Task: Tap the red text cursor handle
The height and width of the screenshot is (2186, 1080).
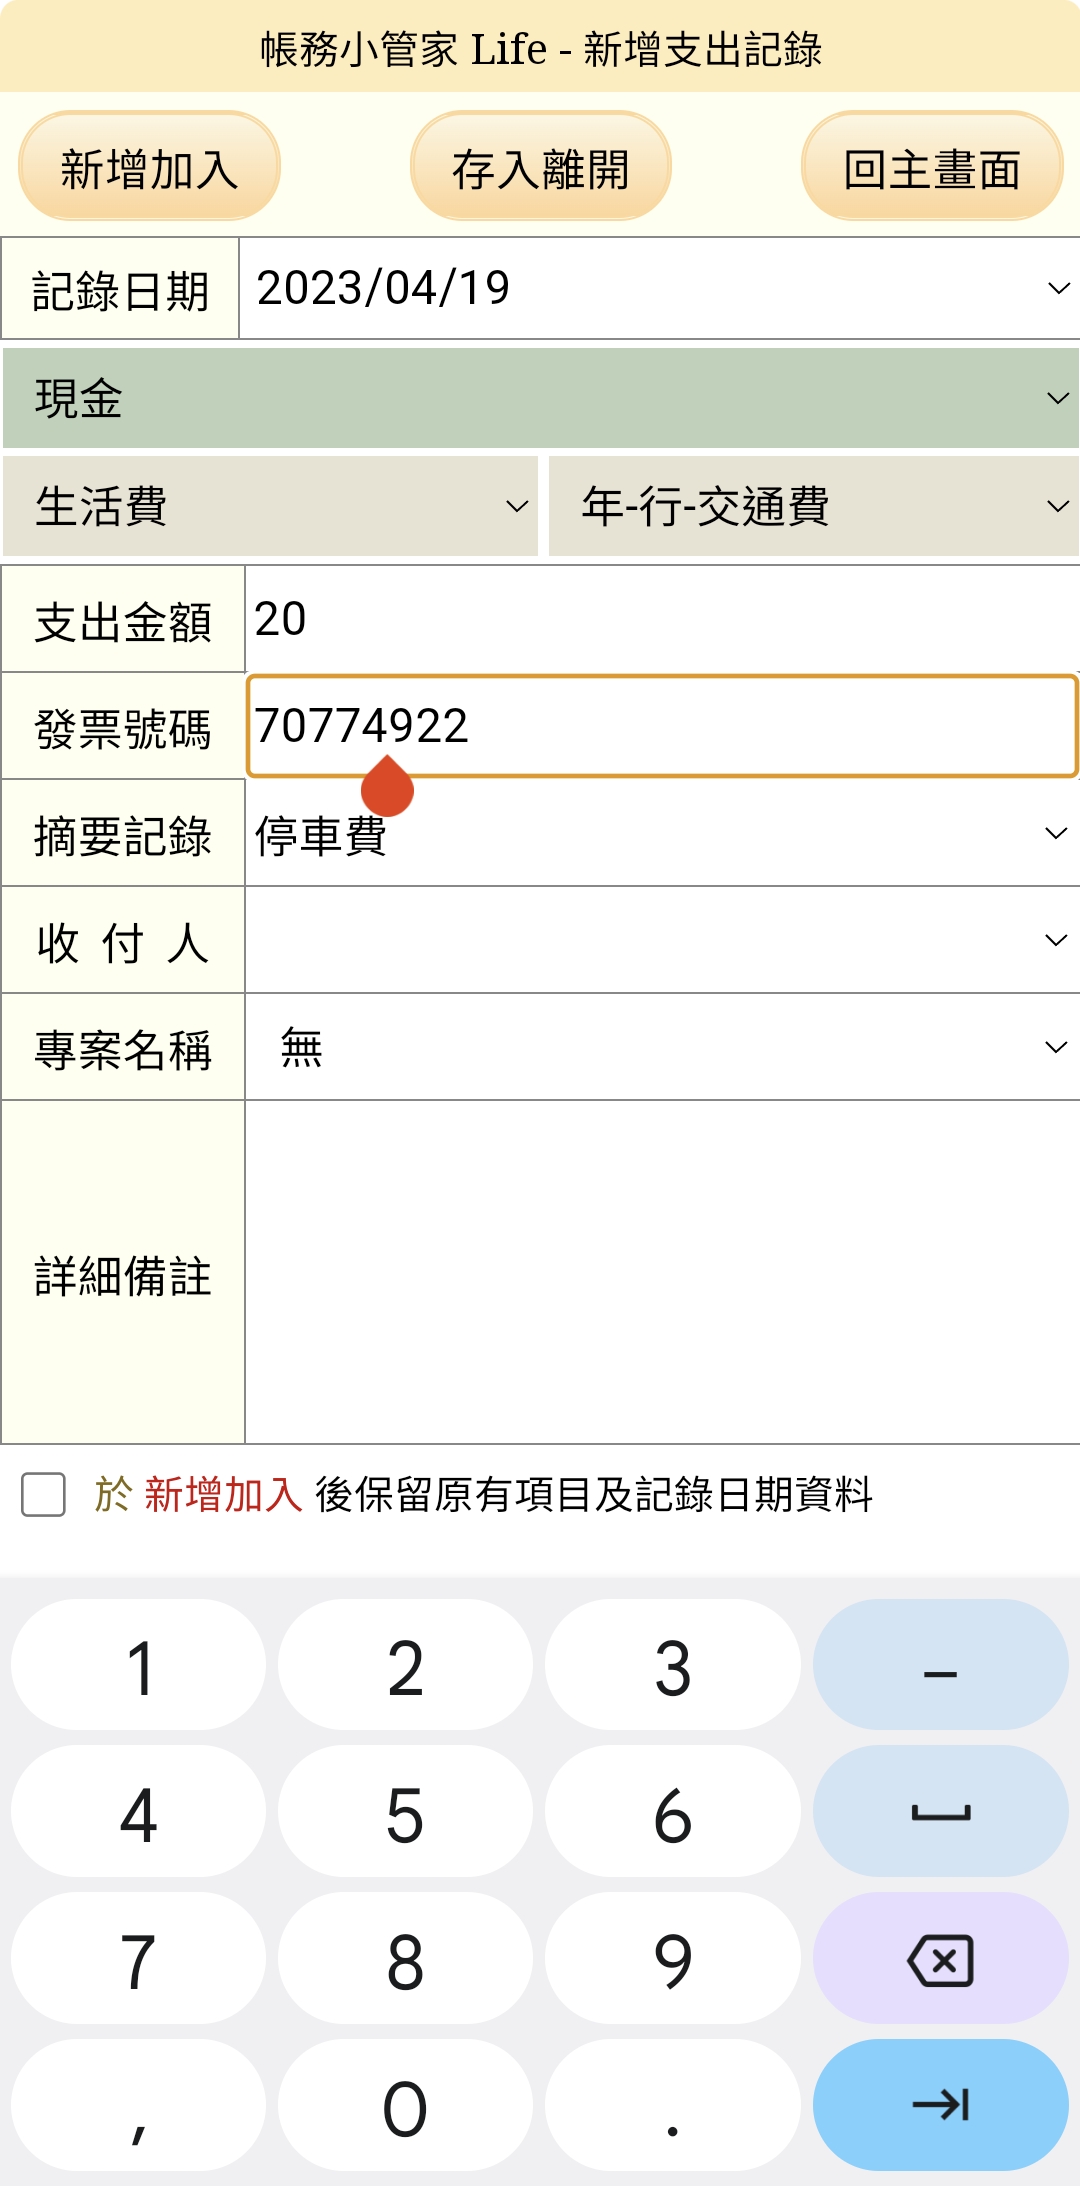Action: (387, 787)
